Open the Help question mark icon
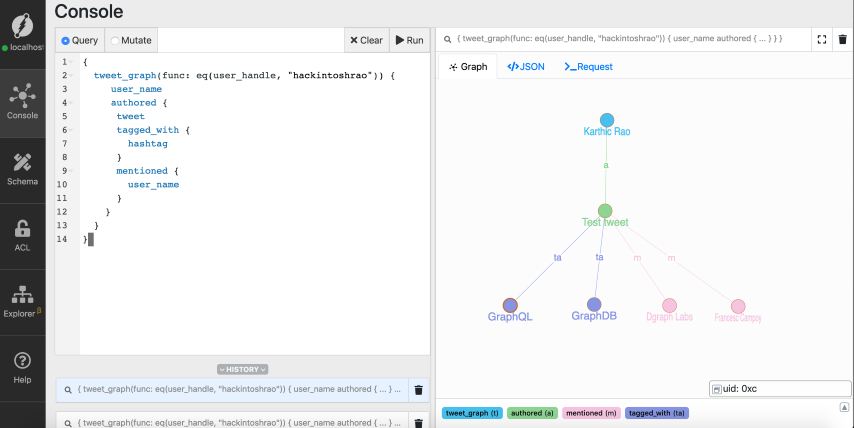This screenshot has height=428, width=854. point(22,366)
